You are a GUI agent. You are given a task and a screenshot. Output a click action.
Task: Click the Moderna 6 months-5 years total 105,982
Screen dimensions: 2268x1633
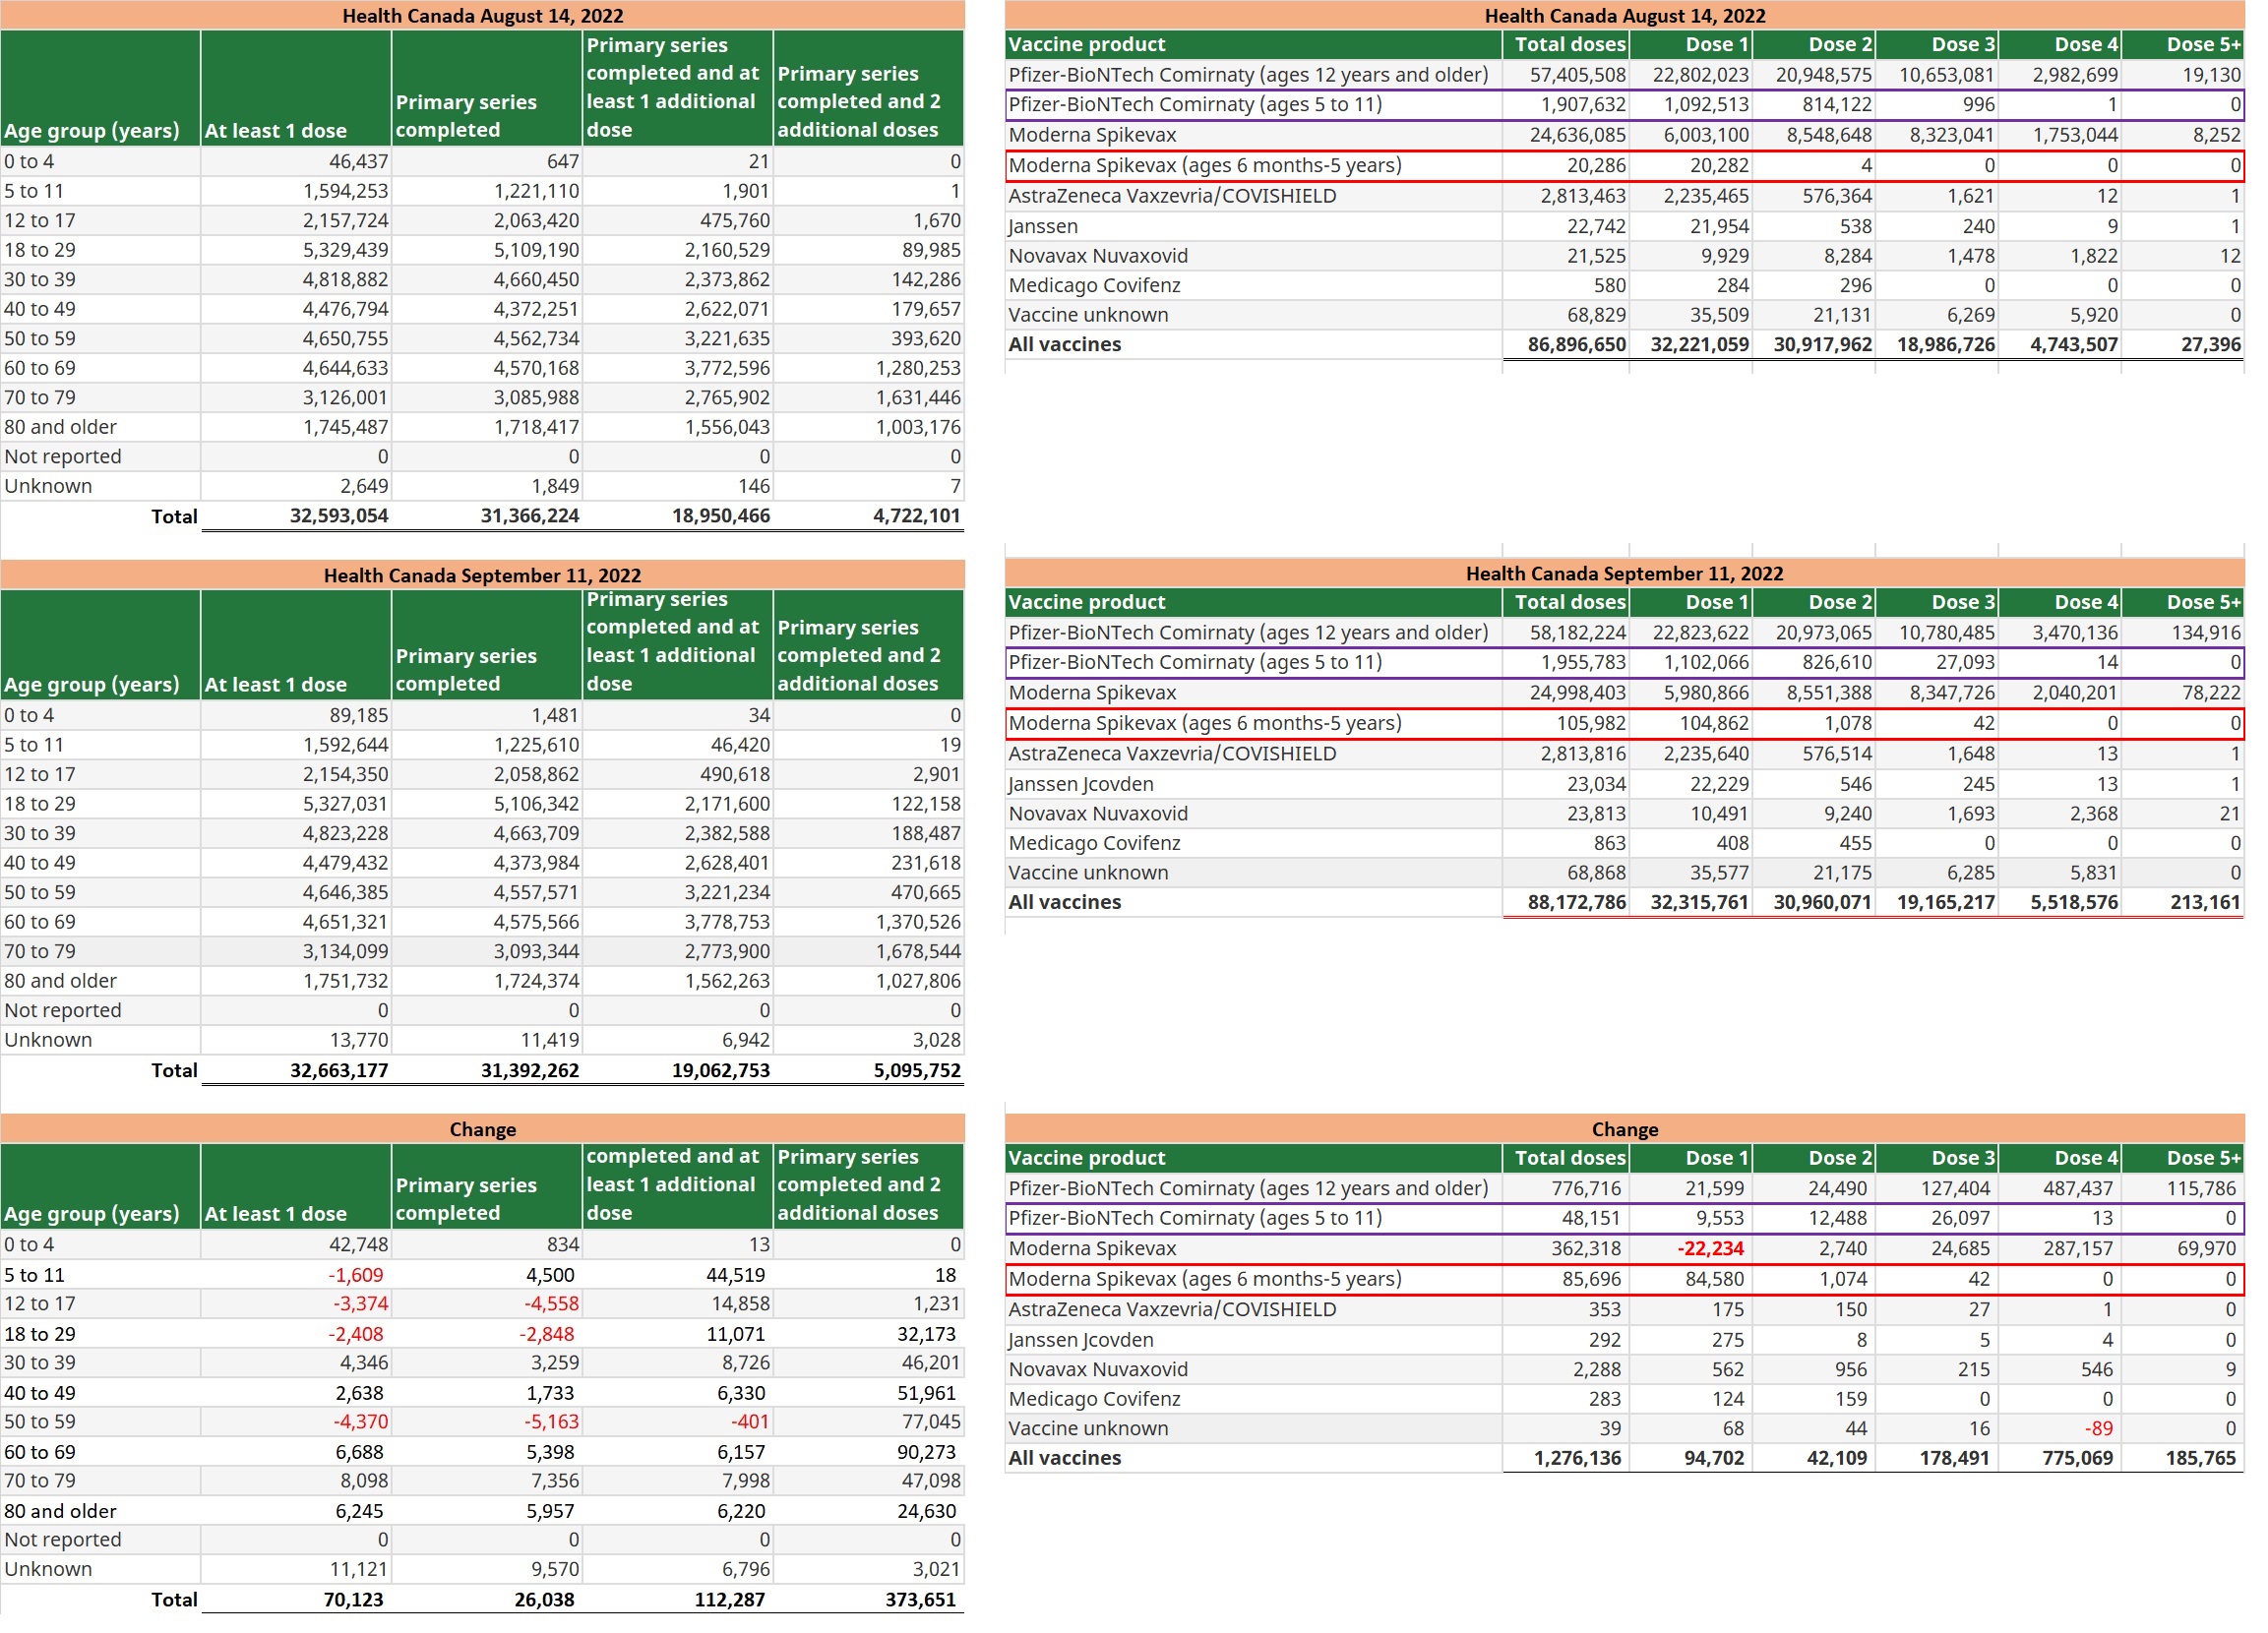(x=1566, y=723)
